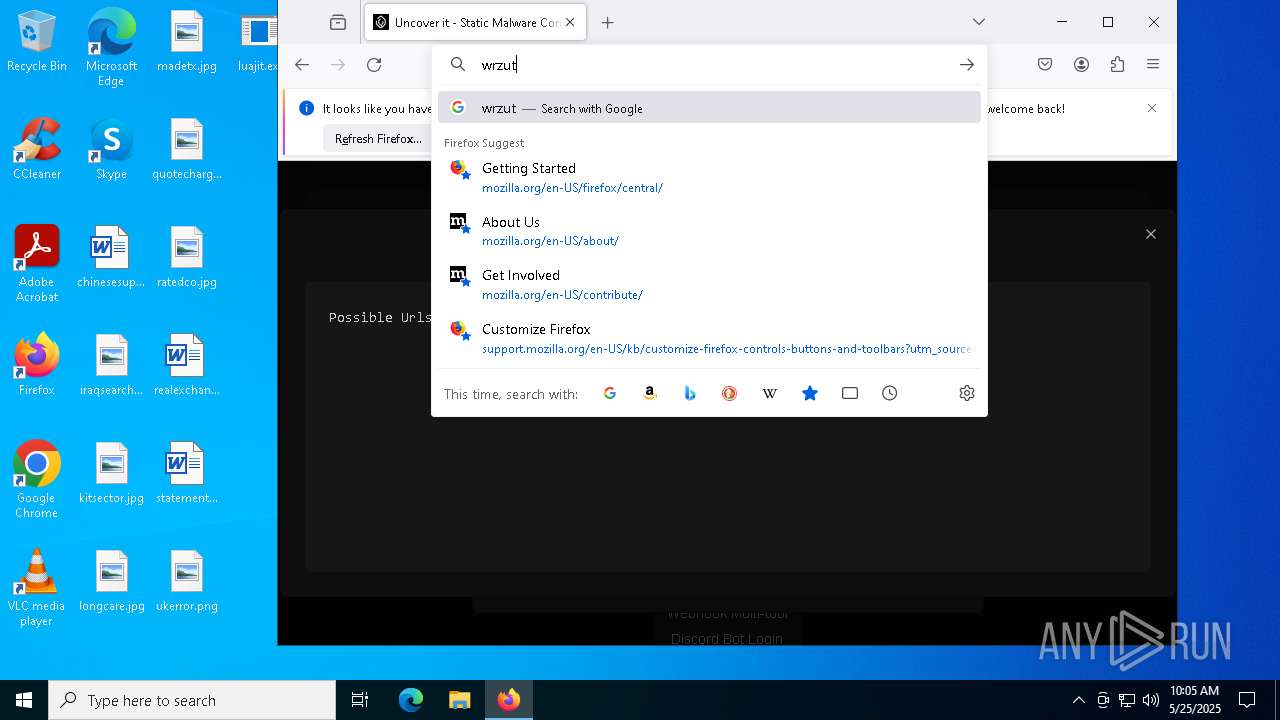Search this time in open Tabs
The height and width of the screenshot is (720, 1280).
(850, 393)
